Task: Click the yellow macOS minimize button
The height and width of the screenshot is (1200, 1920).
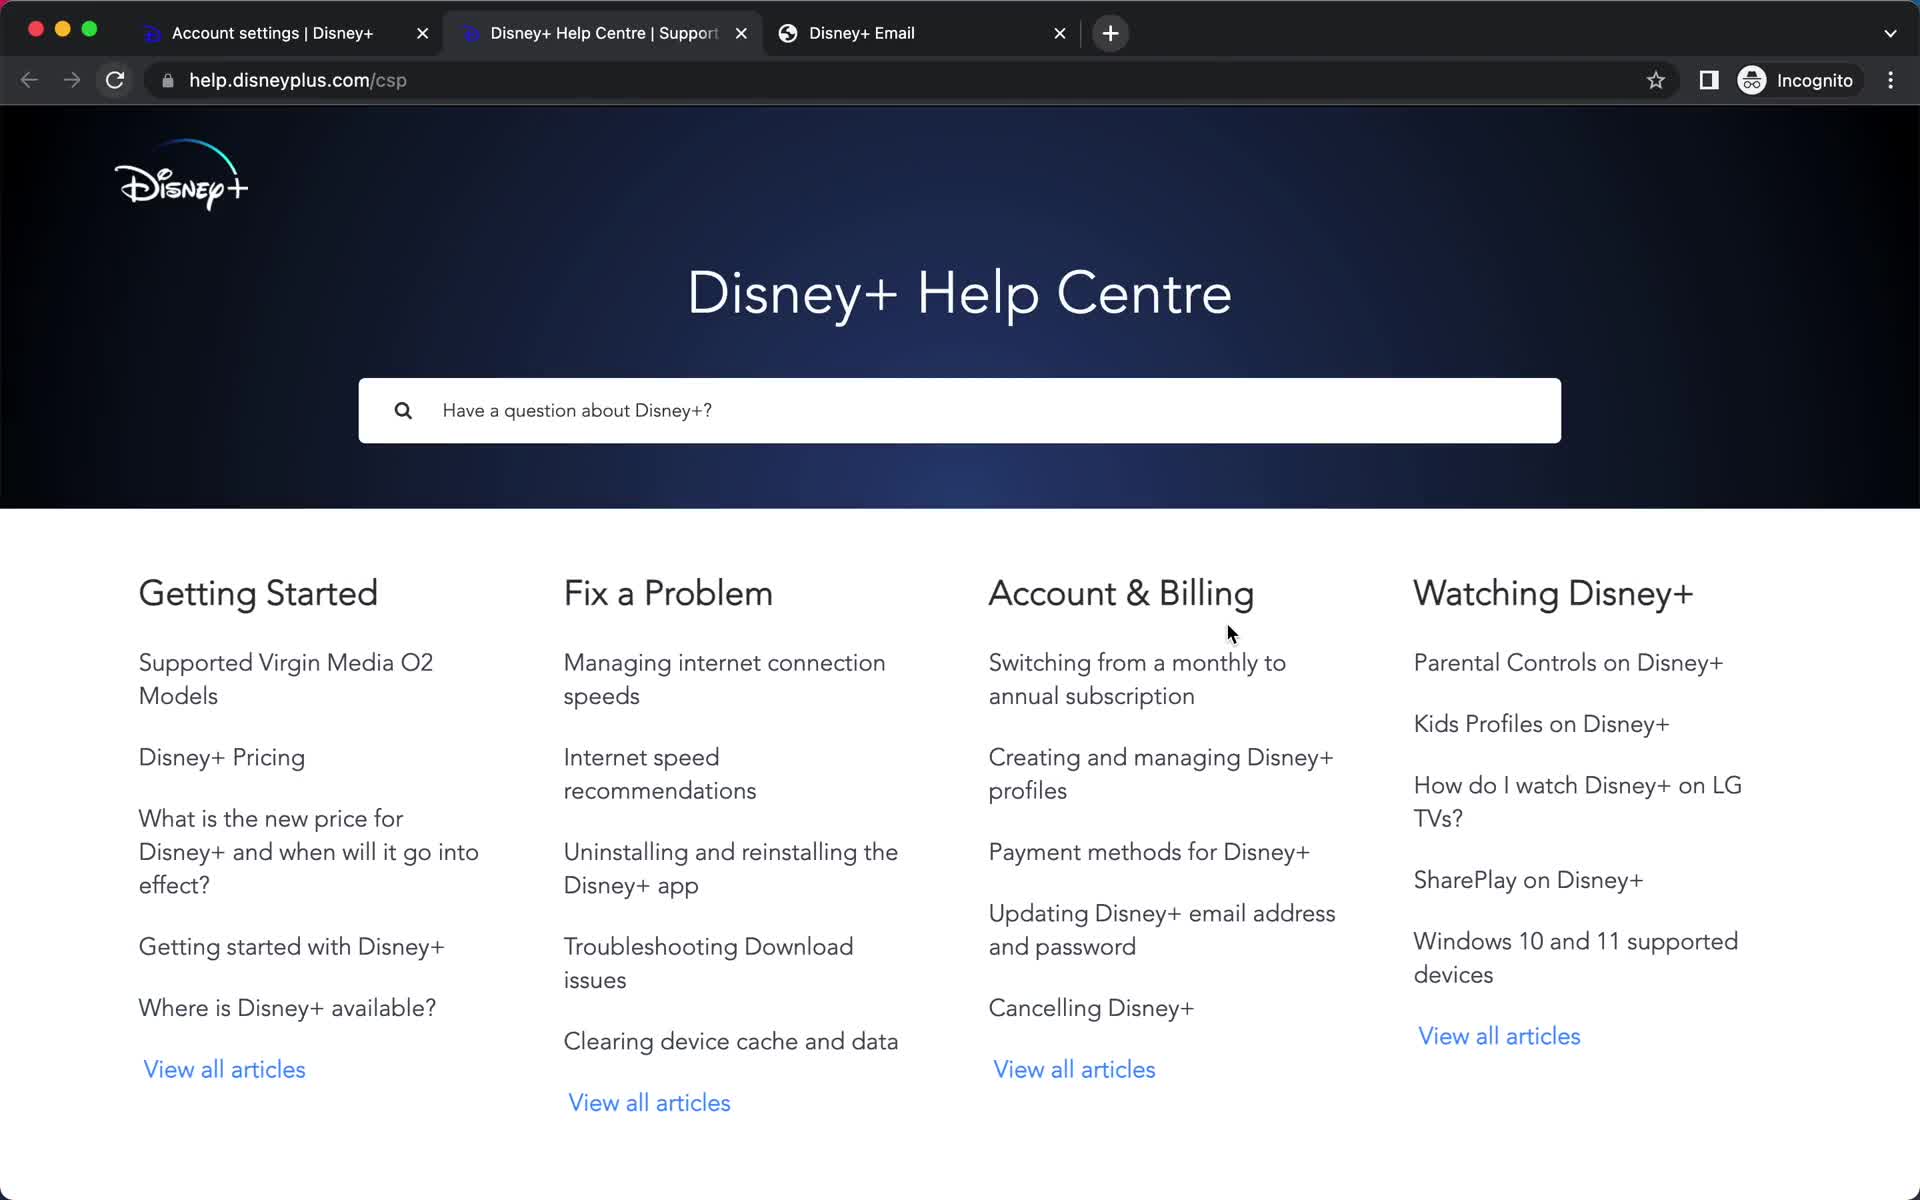Action: 62,29
